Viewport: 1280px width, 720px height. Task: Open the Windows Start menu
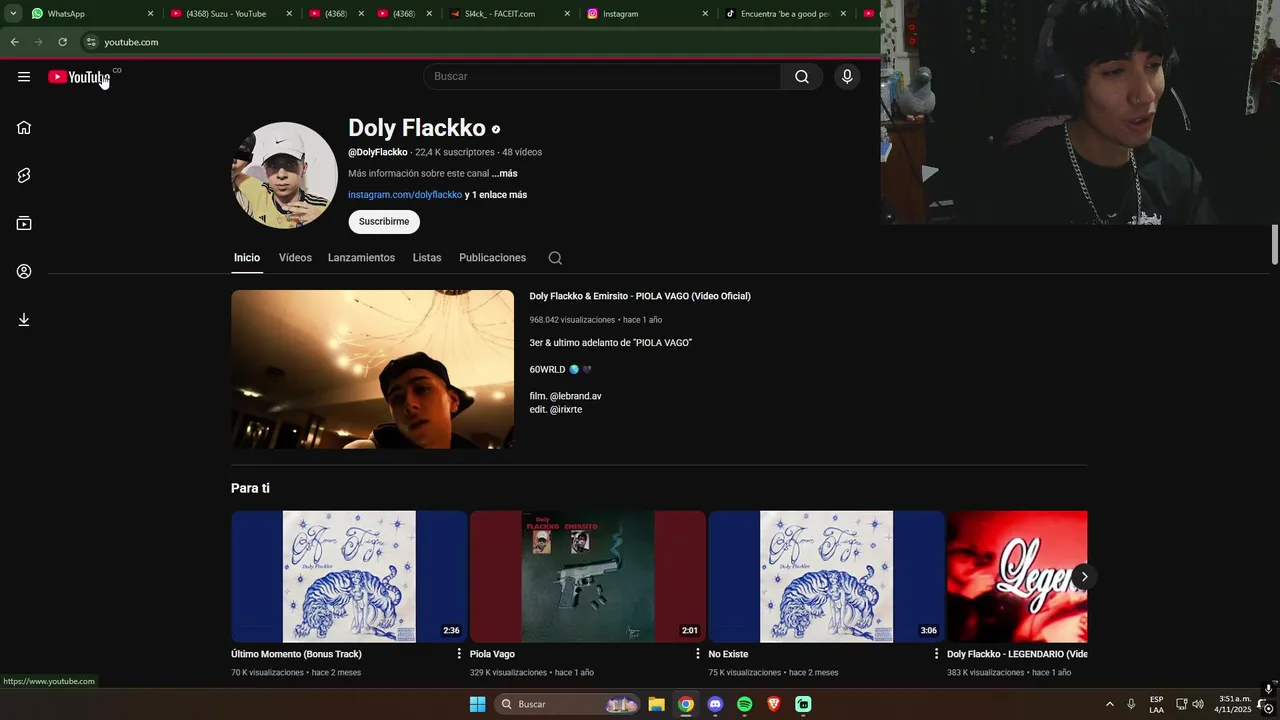pyautogui.click(x=478, y=704)
